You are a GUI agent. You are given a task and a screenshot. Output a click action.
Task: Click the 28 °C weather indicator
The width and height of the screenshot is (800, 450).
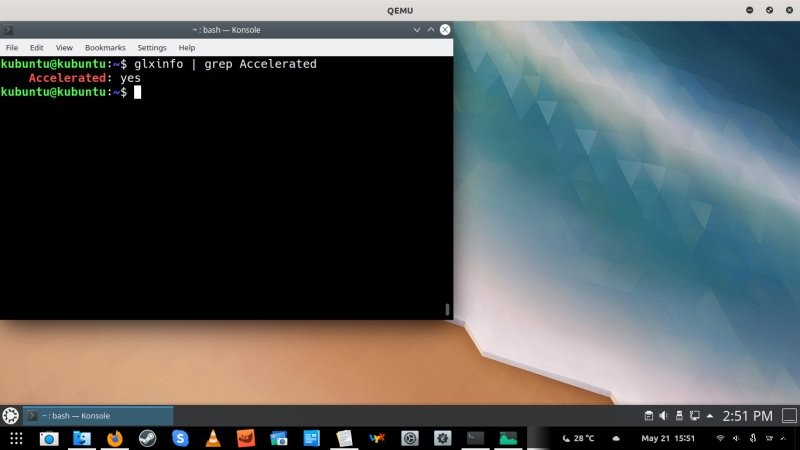(578, 438)
